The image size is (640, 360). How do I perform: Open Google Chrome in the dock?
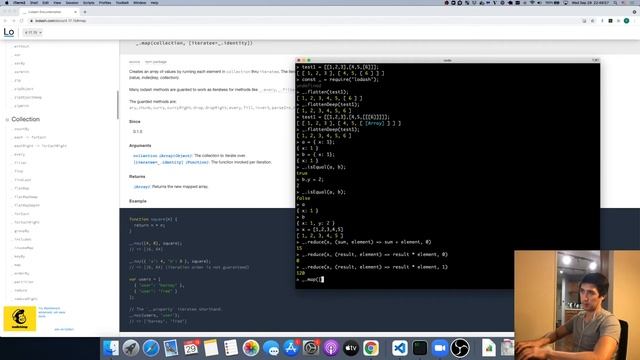[x=371, y=348]
